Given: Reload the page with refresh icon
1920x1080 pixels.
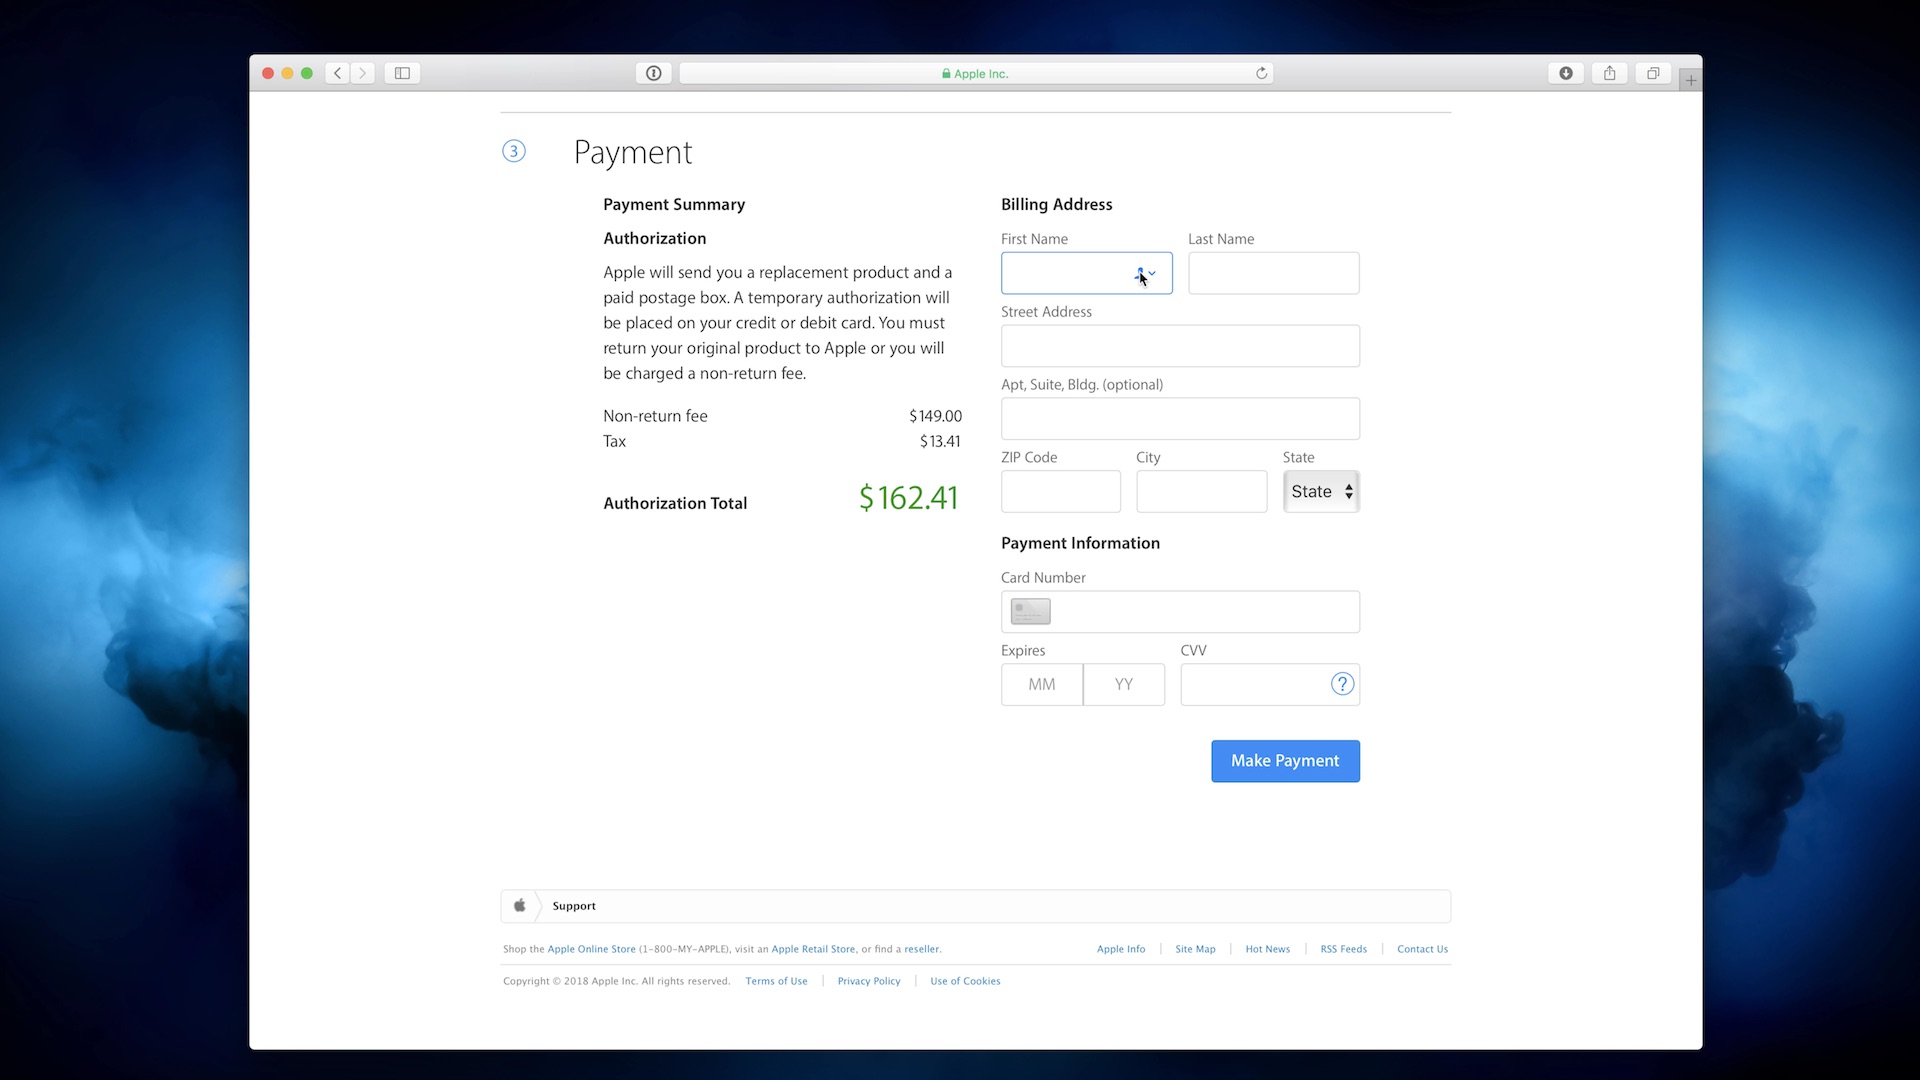Looking at the screenshot, I should pos(1261,73).
